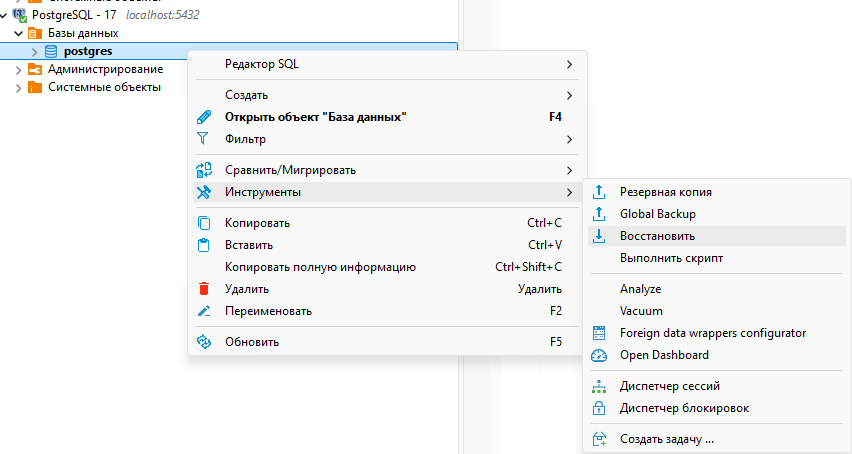Open the Инструменты submenu arrow
Screen dimensions: 852x454
[569, 192]
